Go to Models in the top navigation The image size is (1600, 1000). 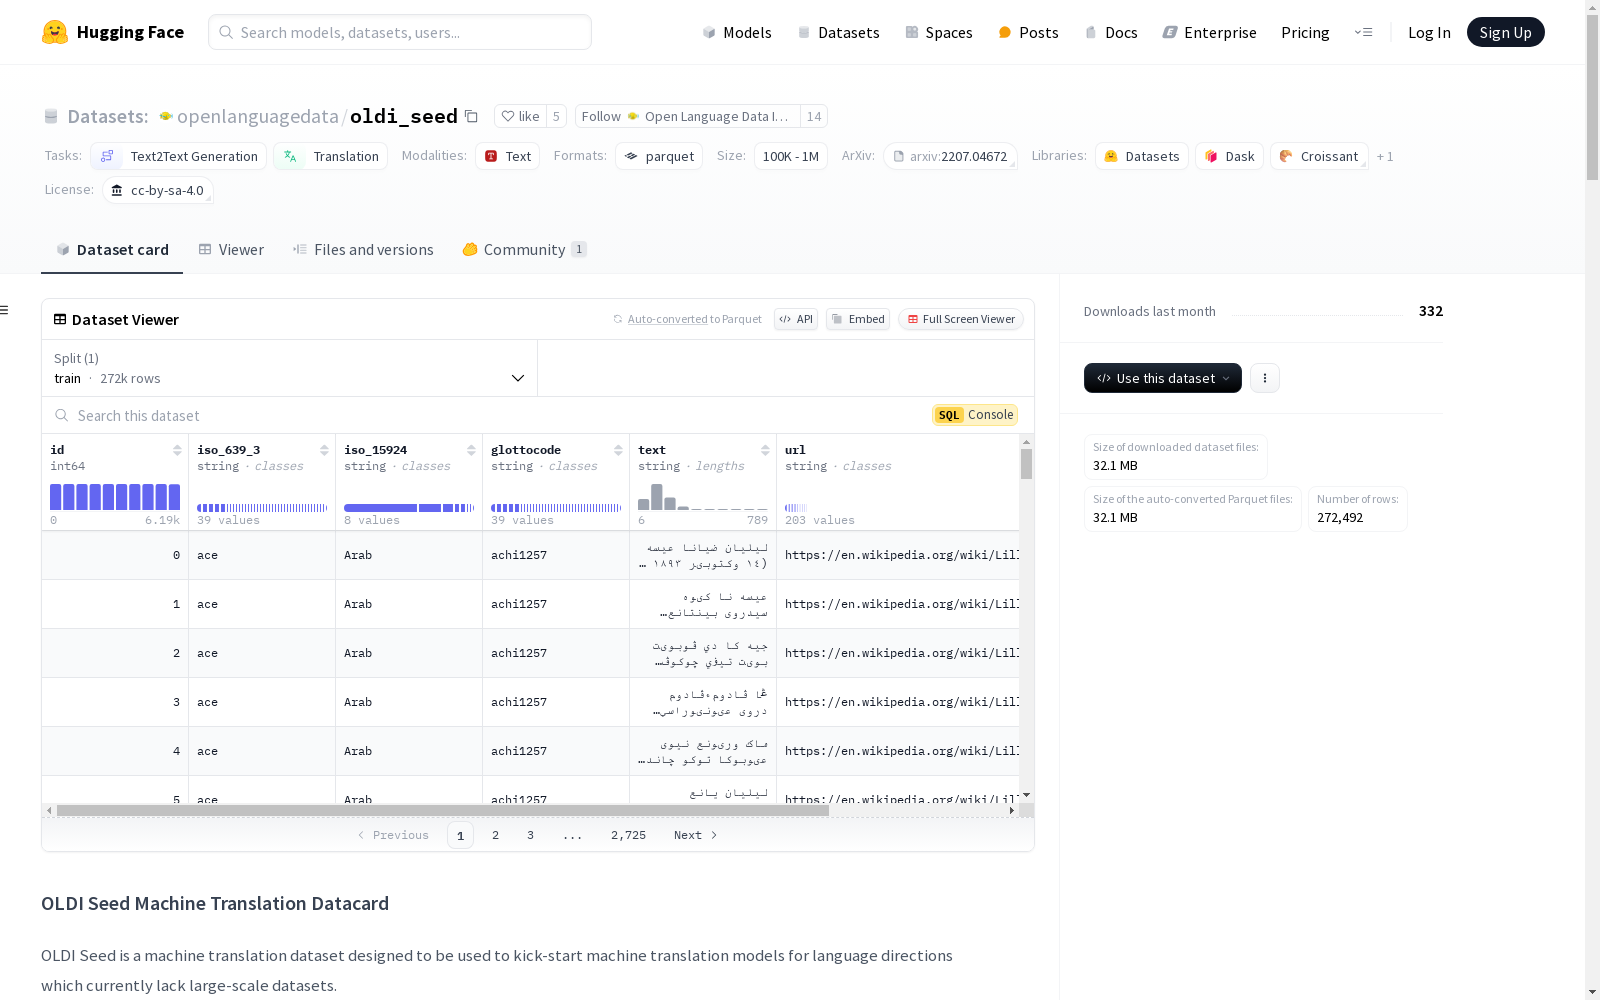[737, 32]
